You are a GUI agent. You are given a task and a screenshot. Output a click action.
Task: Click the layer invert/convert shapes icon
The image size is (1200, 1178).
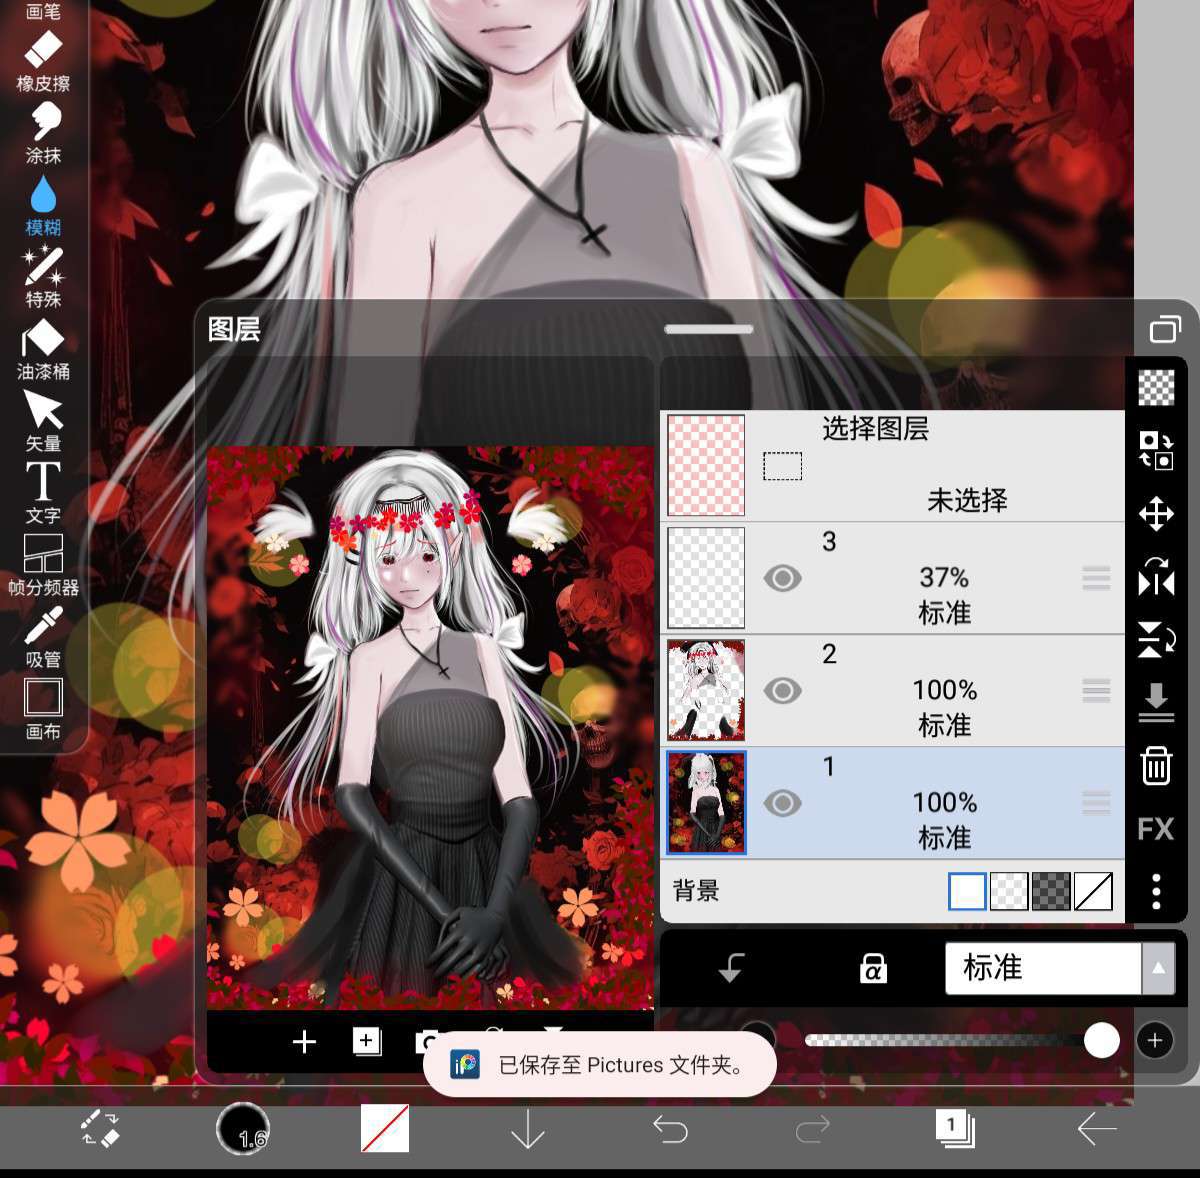tap(1156, 450)
